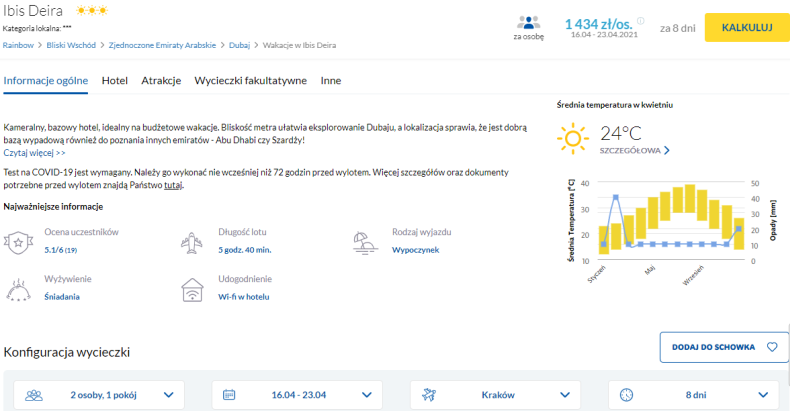
Task: Open the Atrakcje tab
Action: pos(161,81)
